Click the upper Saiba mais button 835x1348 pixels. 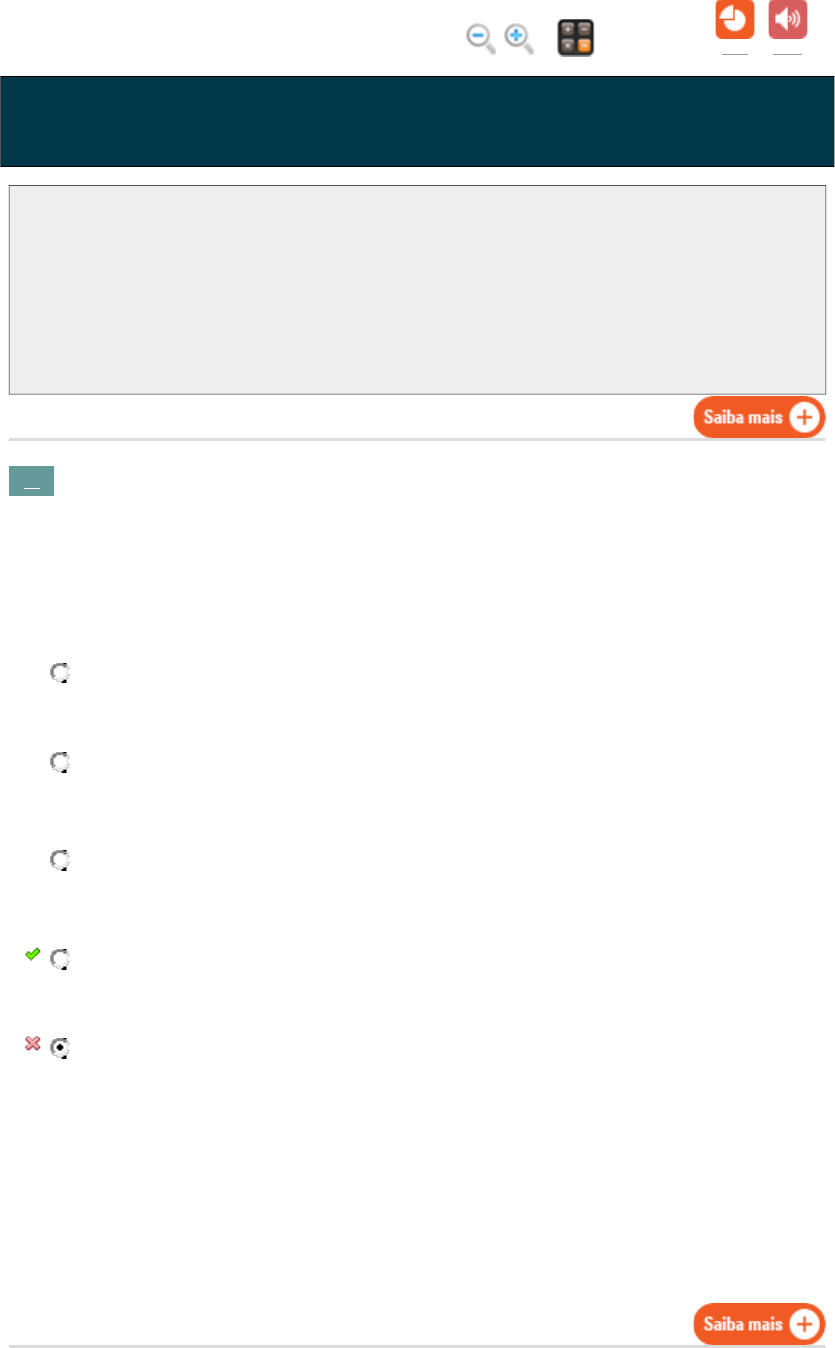tap(759, 417)
